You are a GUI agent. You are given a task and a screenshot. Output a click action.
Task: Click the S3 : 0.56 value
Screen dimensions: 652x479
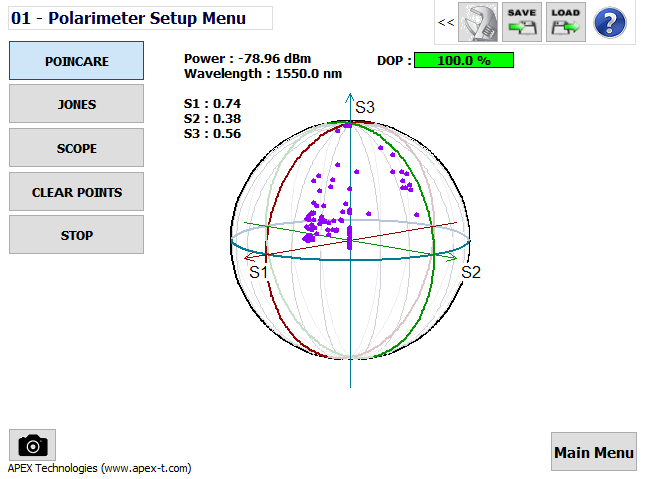pyautogui.click(x=212, y=133)
